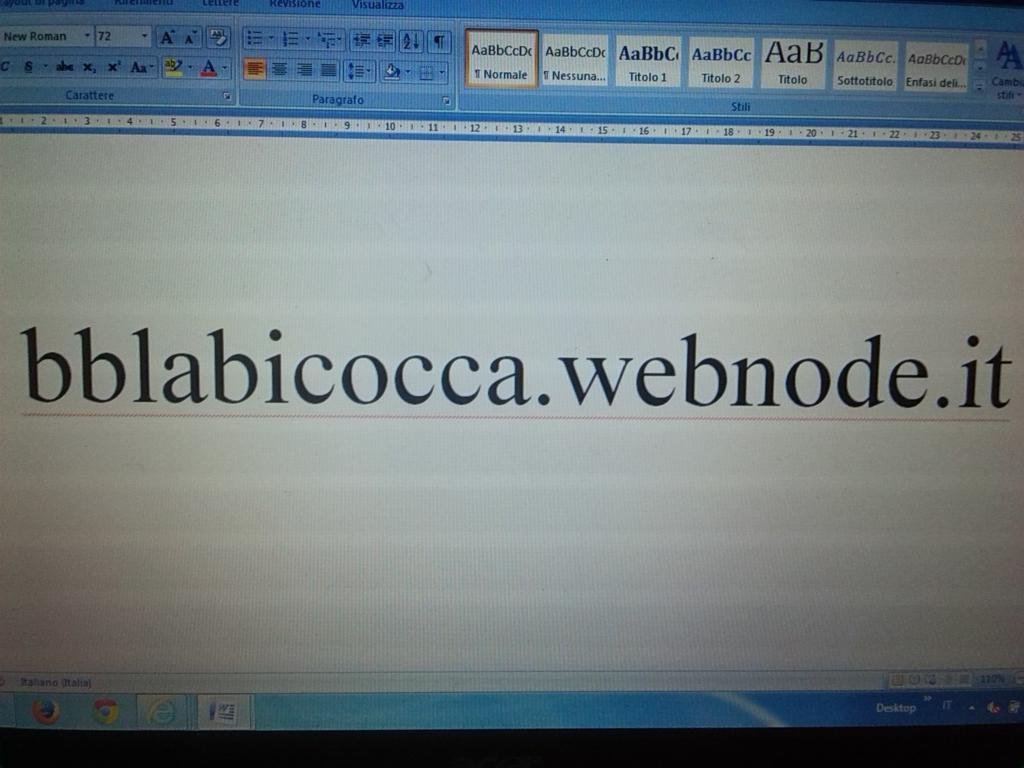Click the Grow Font button

(167, 37)
